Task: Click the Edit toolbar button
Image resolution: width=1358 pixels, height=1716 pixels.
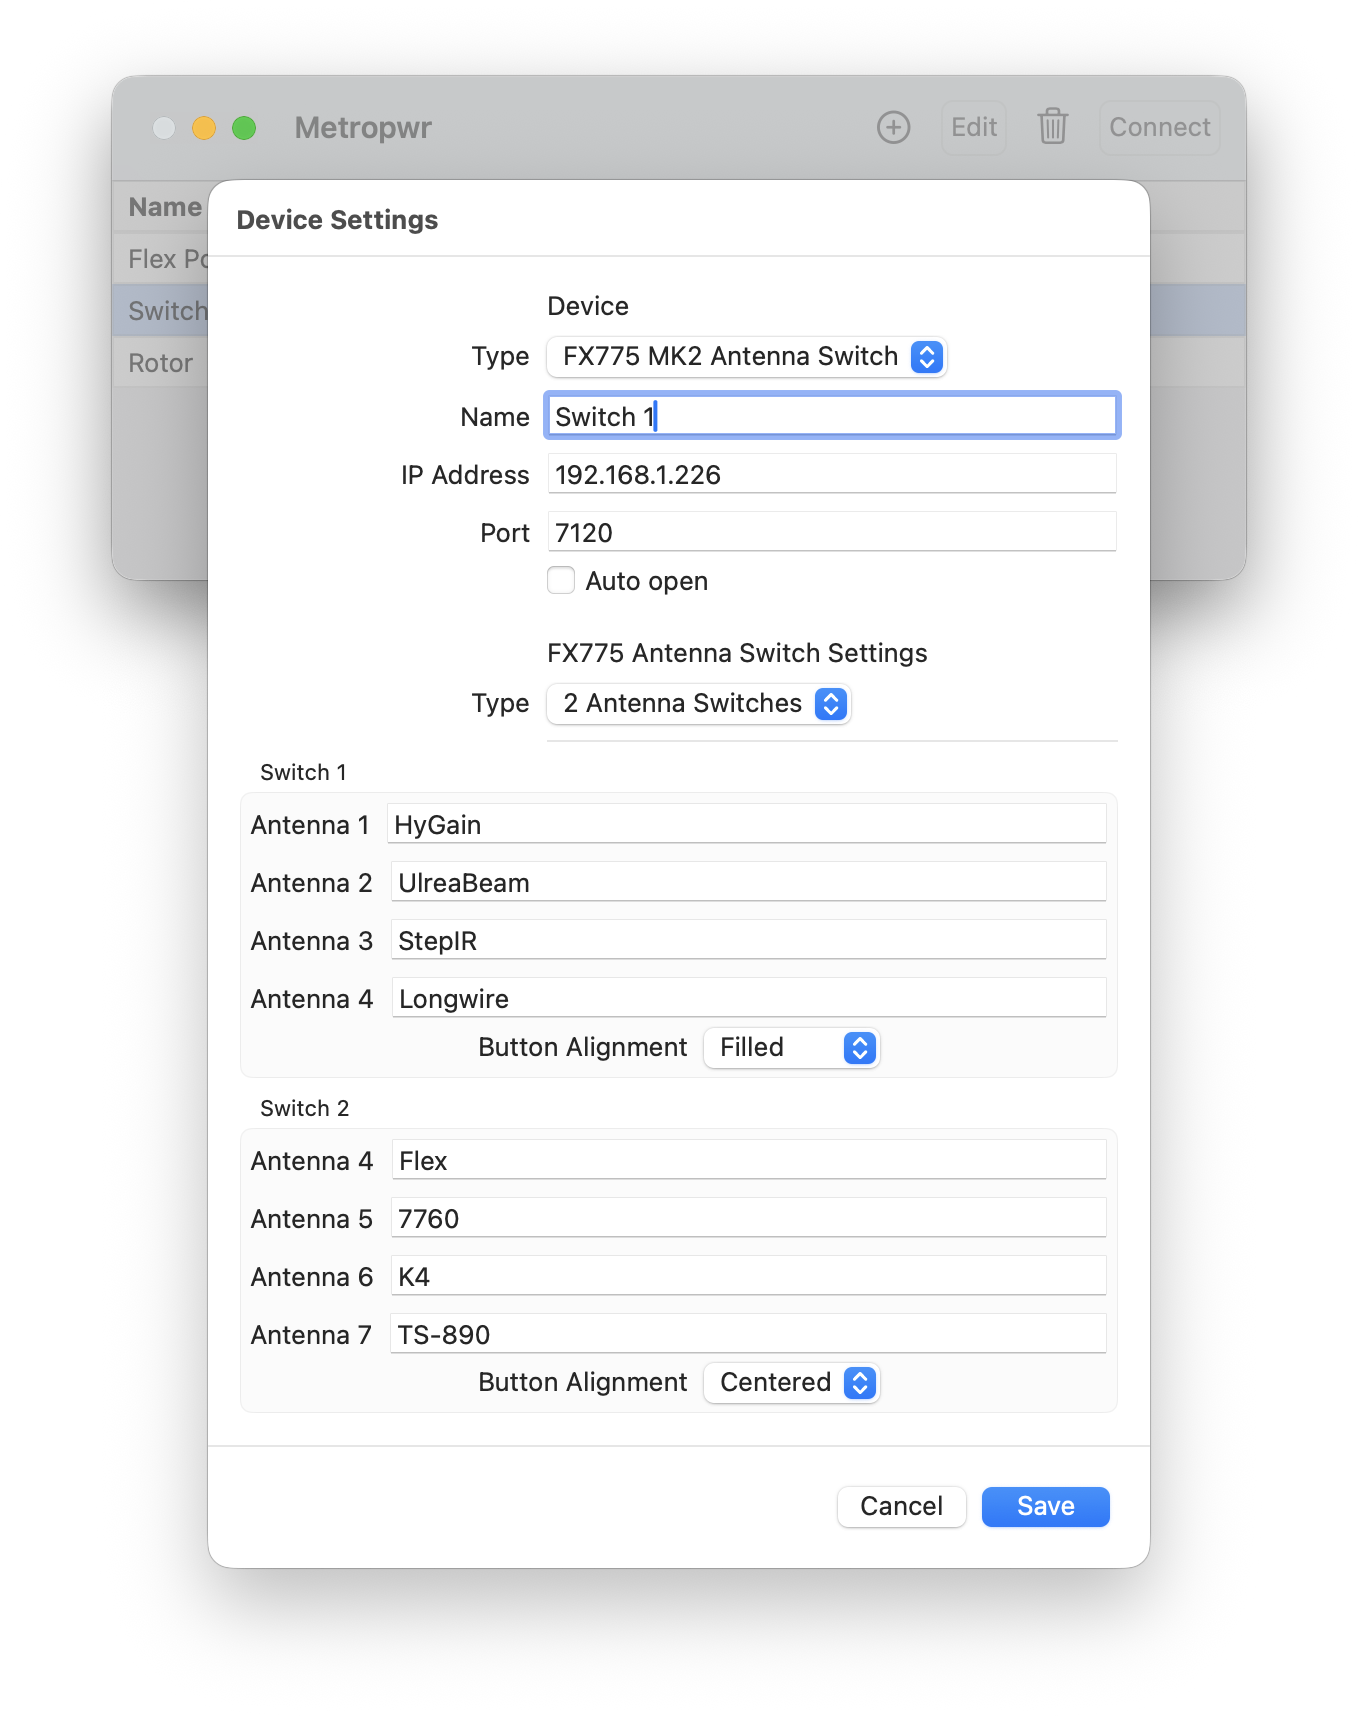Action: (x=973, y=128)
